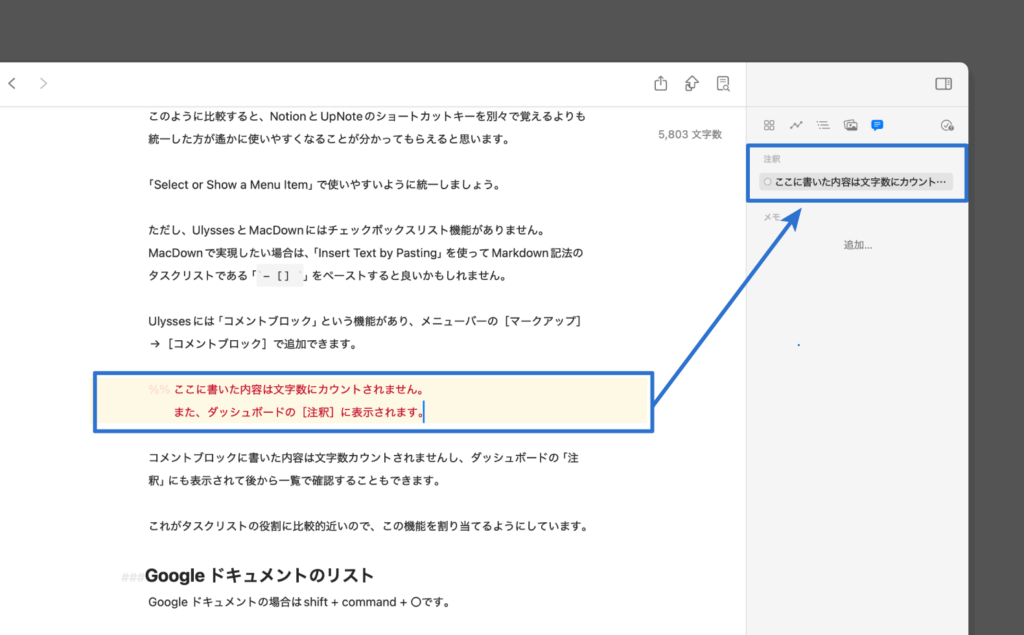1024x635 pixels.
Task: Click the circle beside the annotation entry
Action: 767,182
